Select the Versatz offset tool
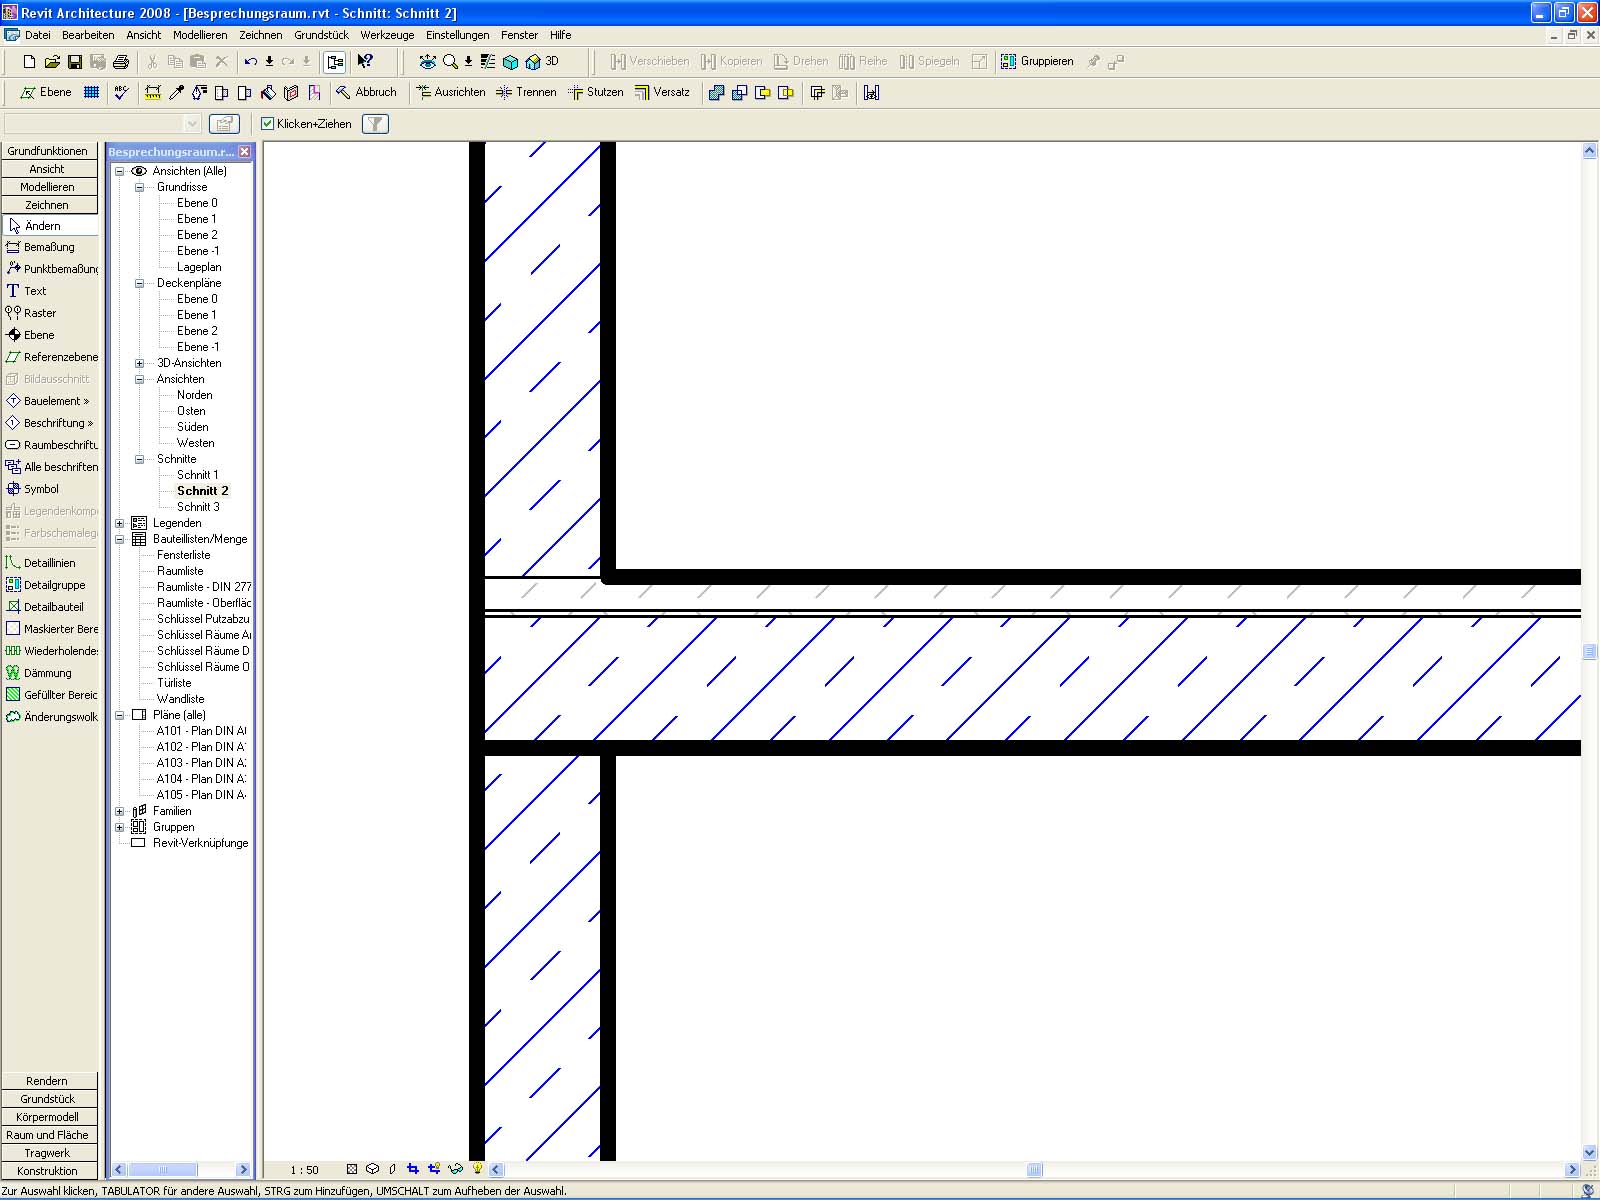The width and height of the screenshot is (1600, 1200). click(663, 92)
